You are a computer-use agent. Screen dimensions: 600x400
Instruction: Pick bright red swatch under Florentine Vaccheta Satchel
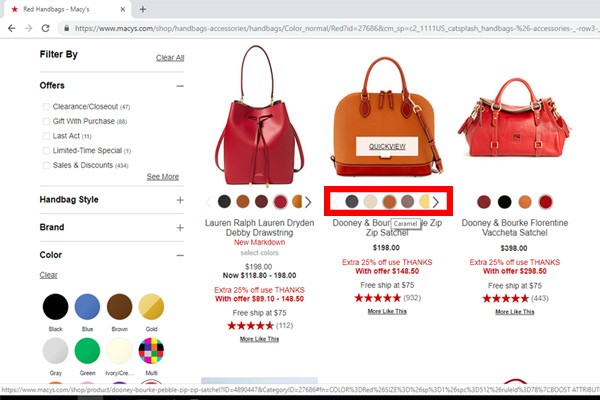[545, 201]
